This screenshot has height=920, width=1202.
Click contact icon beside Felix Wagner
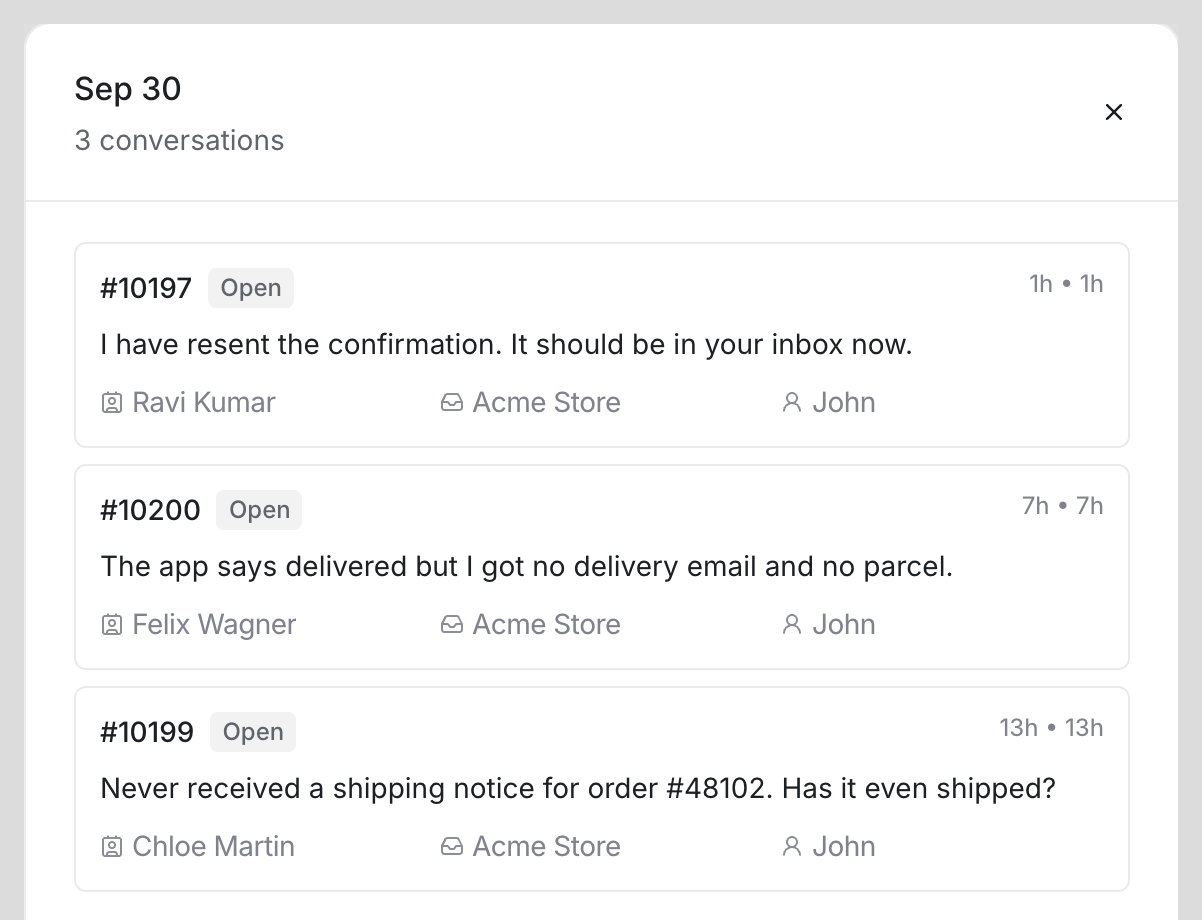(x=112, y=625)
